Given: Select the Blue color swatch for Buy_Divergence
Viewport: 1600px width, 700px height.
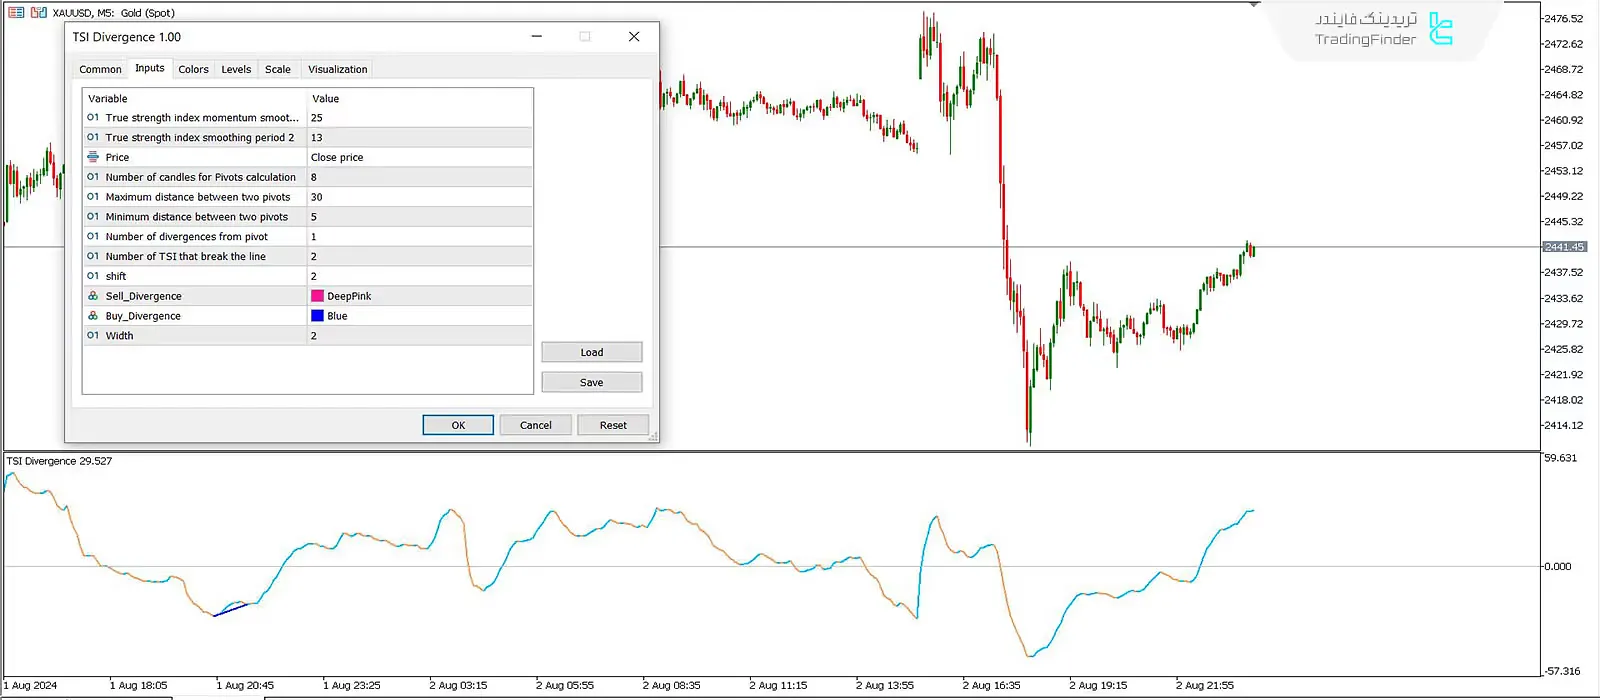Looking at the screenshot, I should [317, 316].
